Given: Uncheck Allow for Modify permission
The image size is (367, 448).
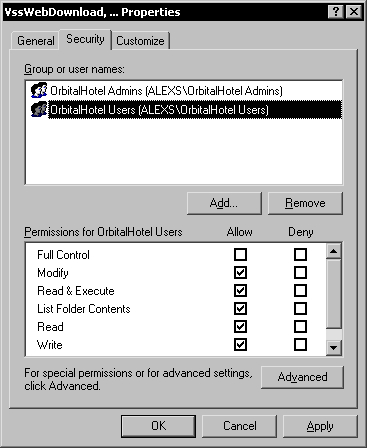Looking at the screenshot, I should point(240,273).
